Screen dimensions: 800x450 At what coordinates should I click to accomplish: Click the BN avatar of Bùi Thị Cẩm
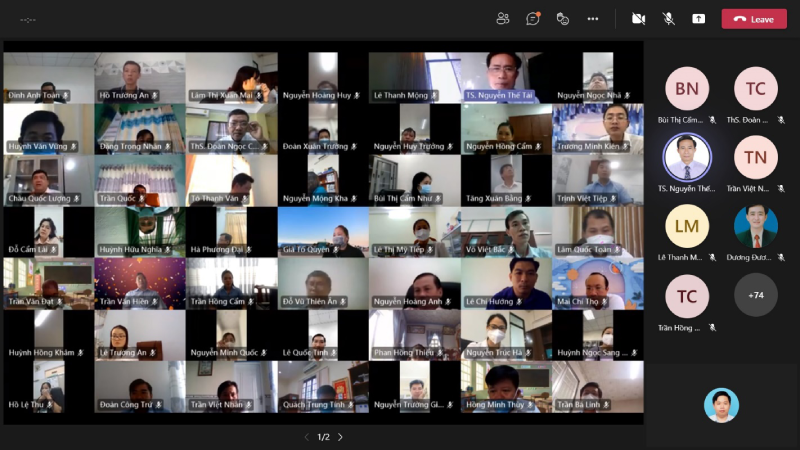click(687, 89)
